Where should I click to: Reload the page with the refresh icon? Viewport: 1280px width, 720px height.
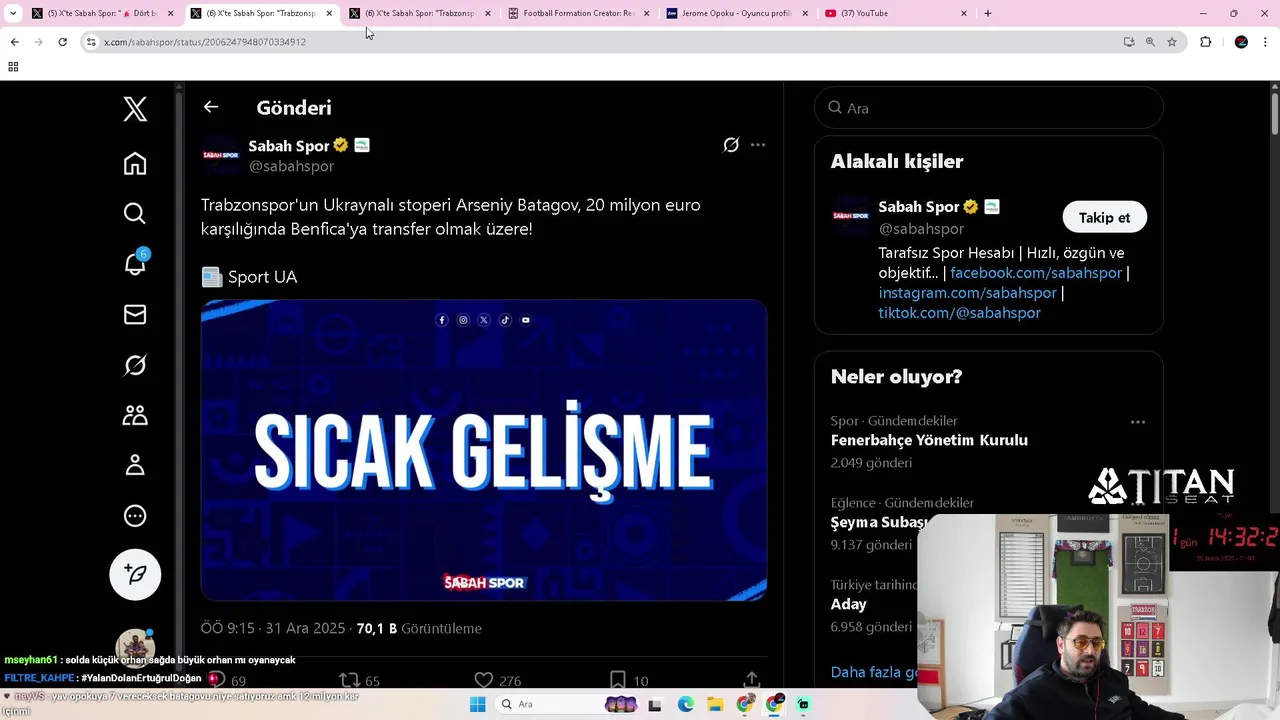tap(62, 42)
